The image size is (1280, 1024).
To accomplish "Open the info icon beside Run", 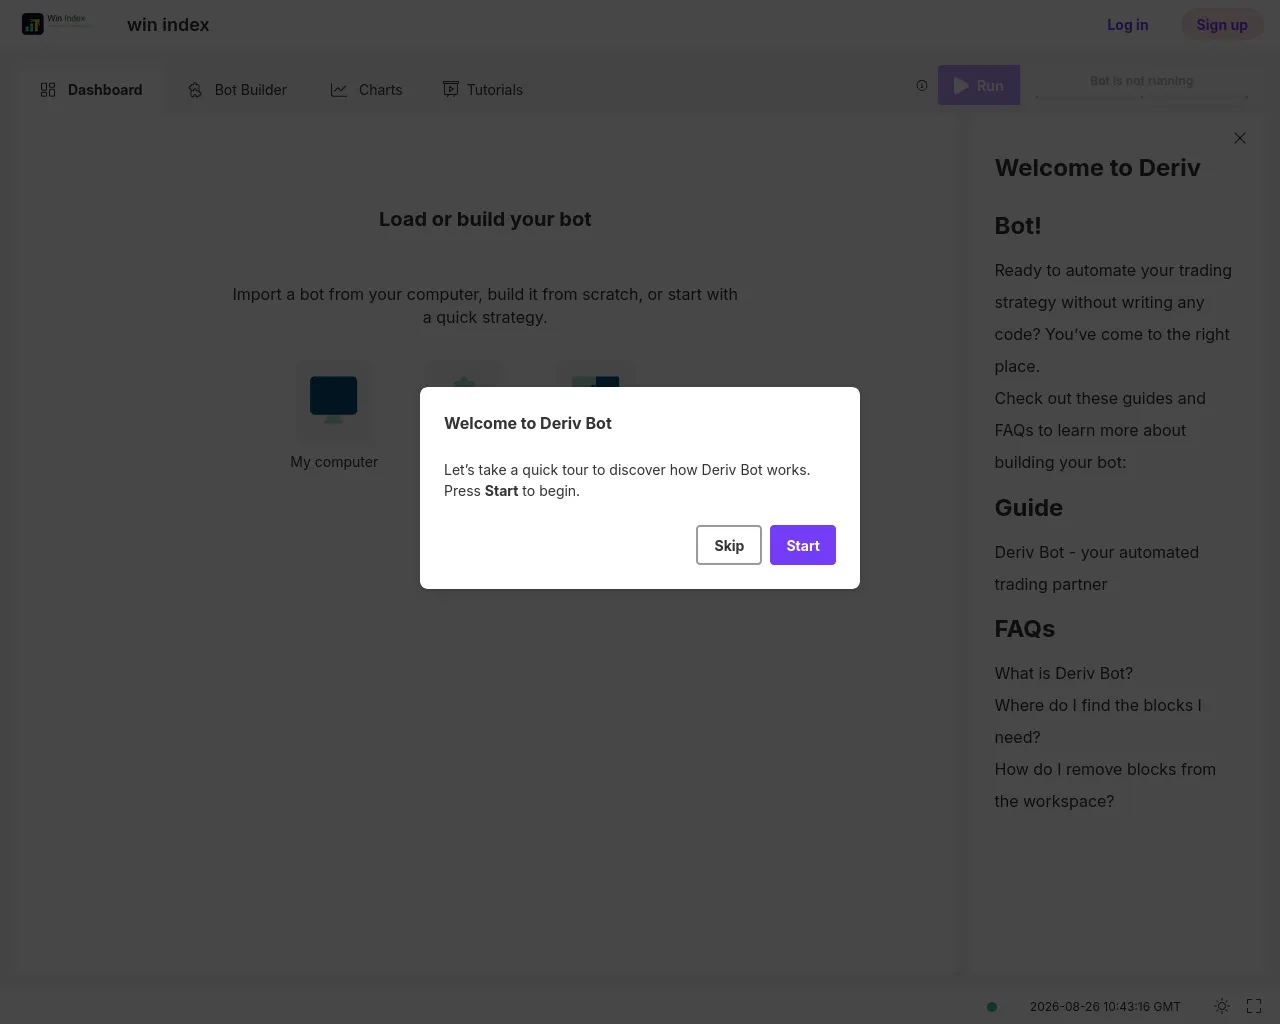I will 922,86.
